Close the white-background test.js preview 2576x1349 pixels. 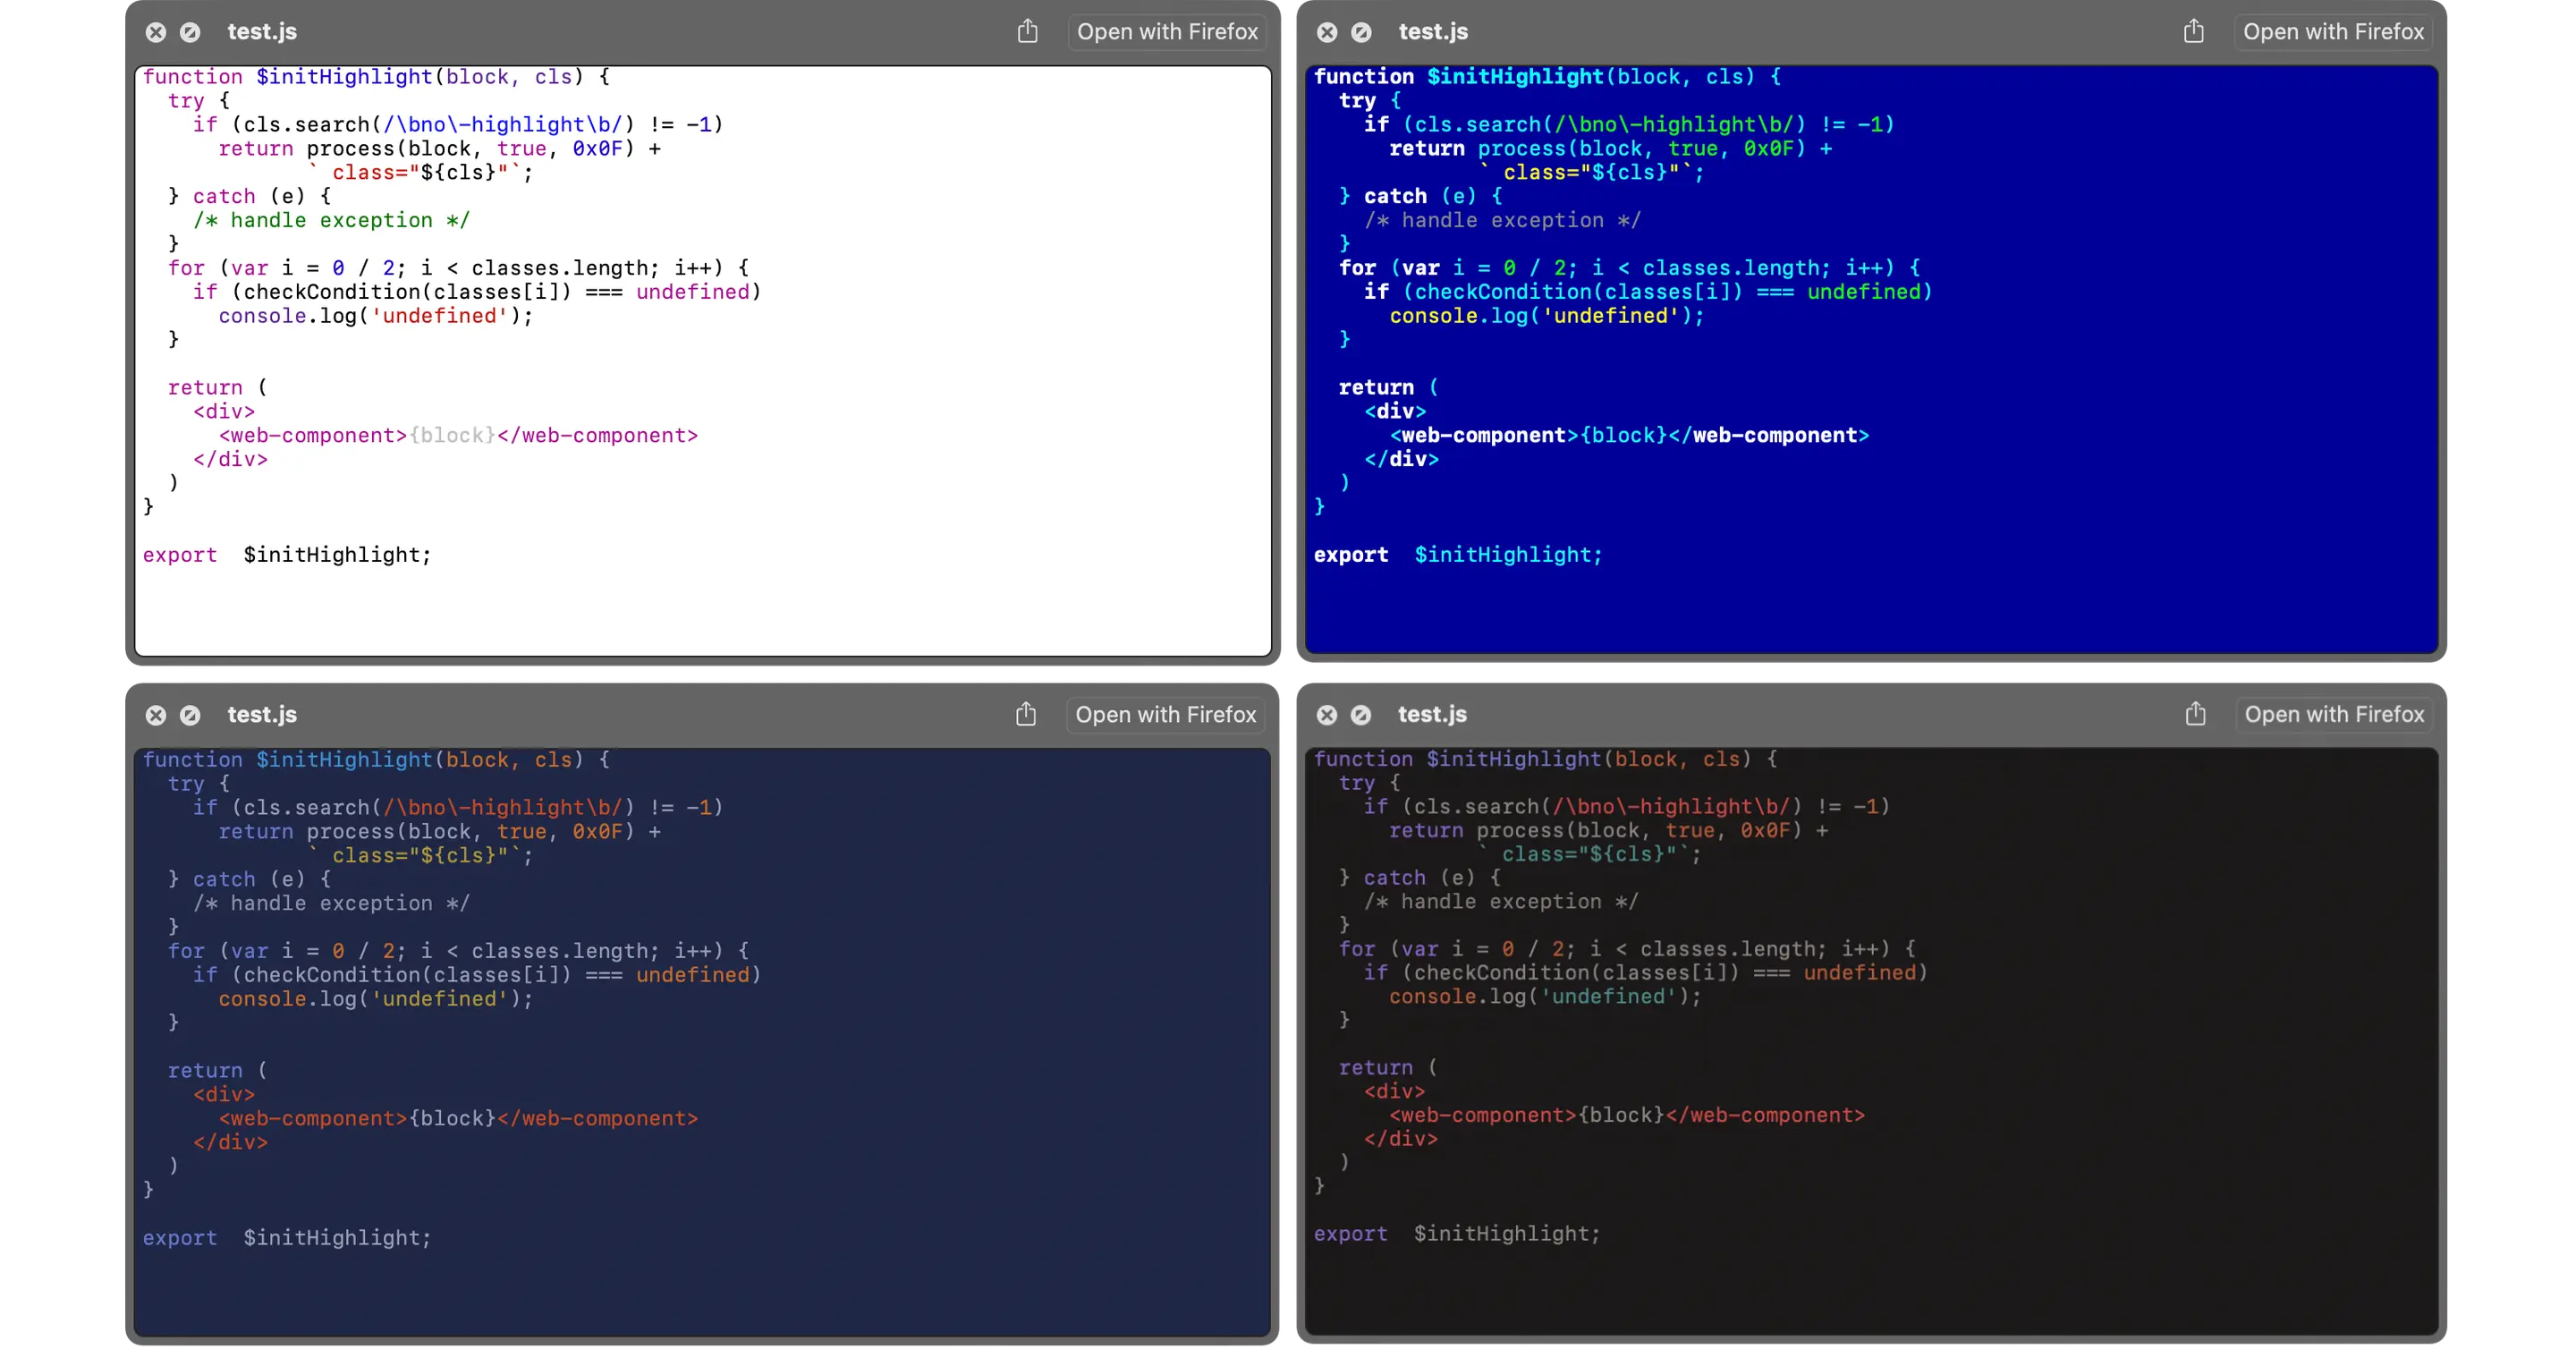tap(156, 32)
